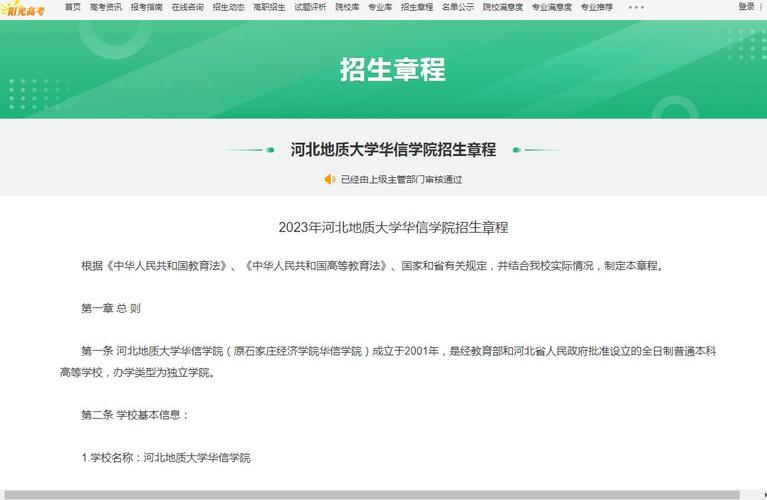Go to 专业满意度 in the nav bar

(x=551, y=7)
